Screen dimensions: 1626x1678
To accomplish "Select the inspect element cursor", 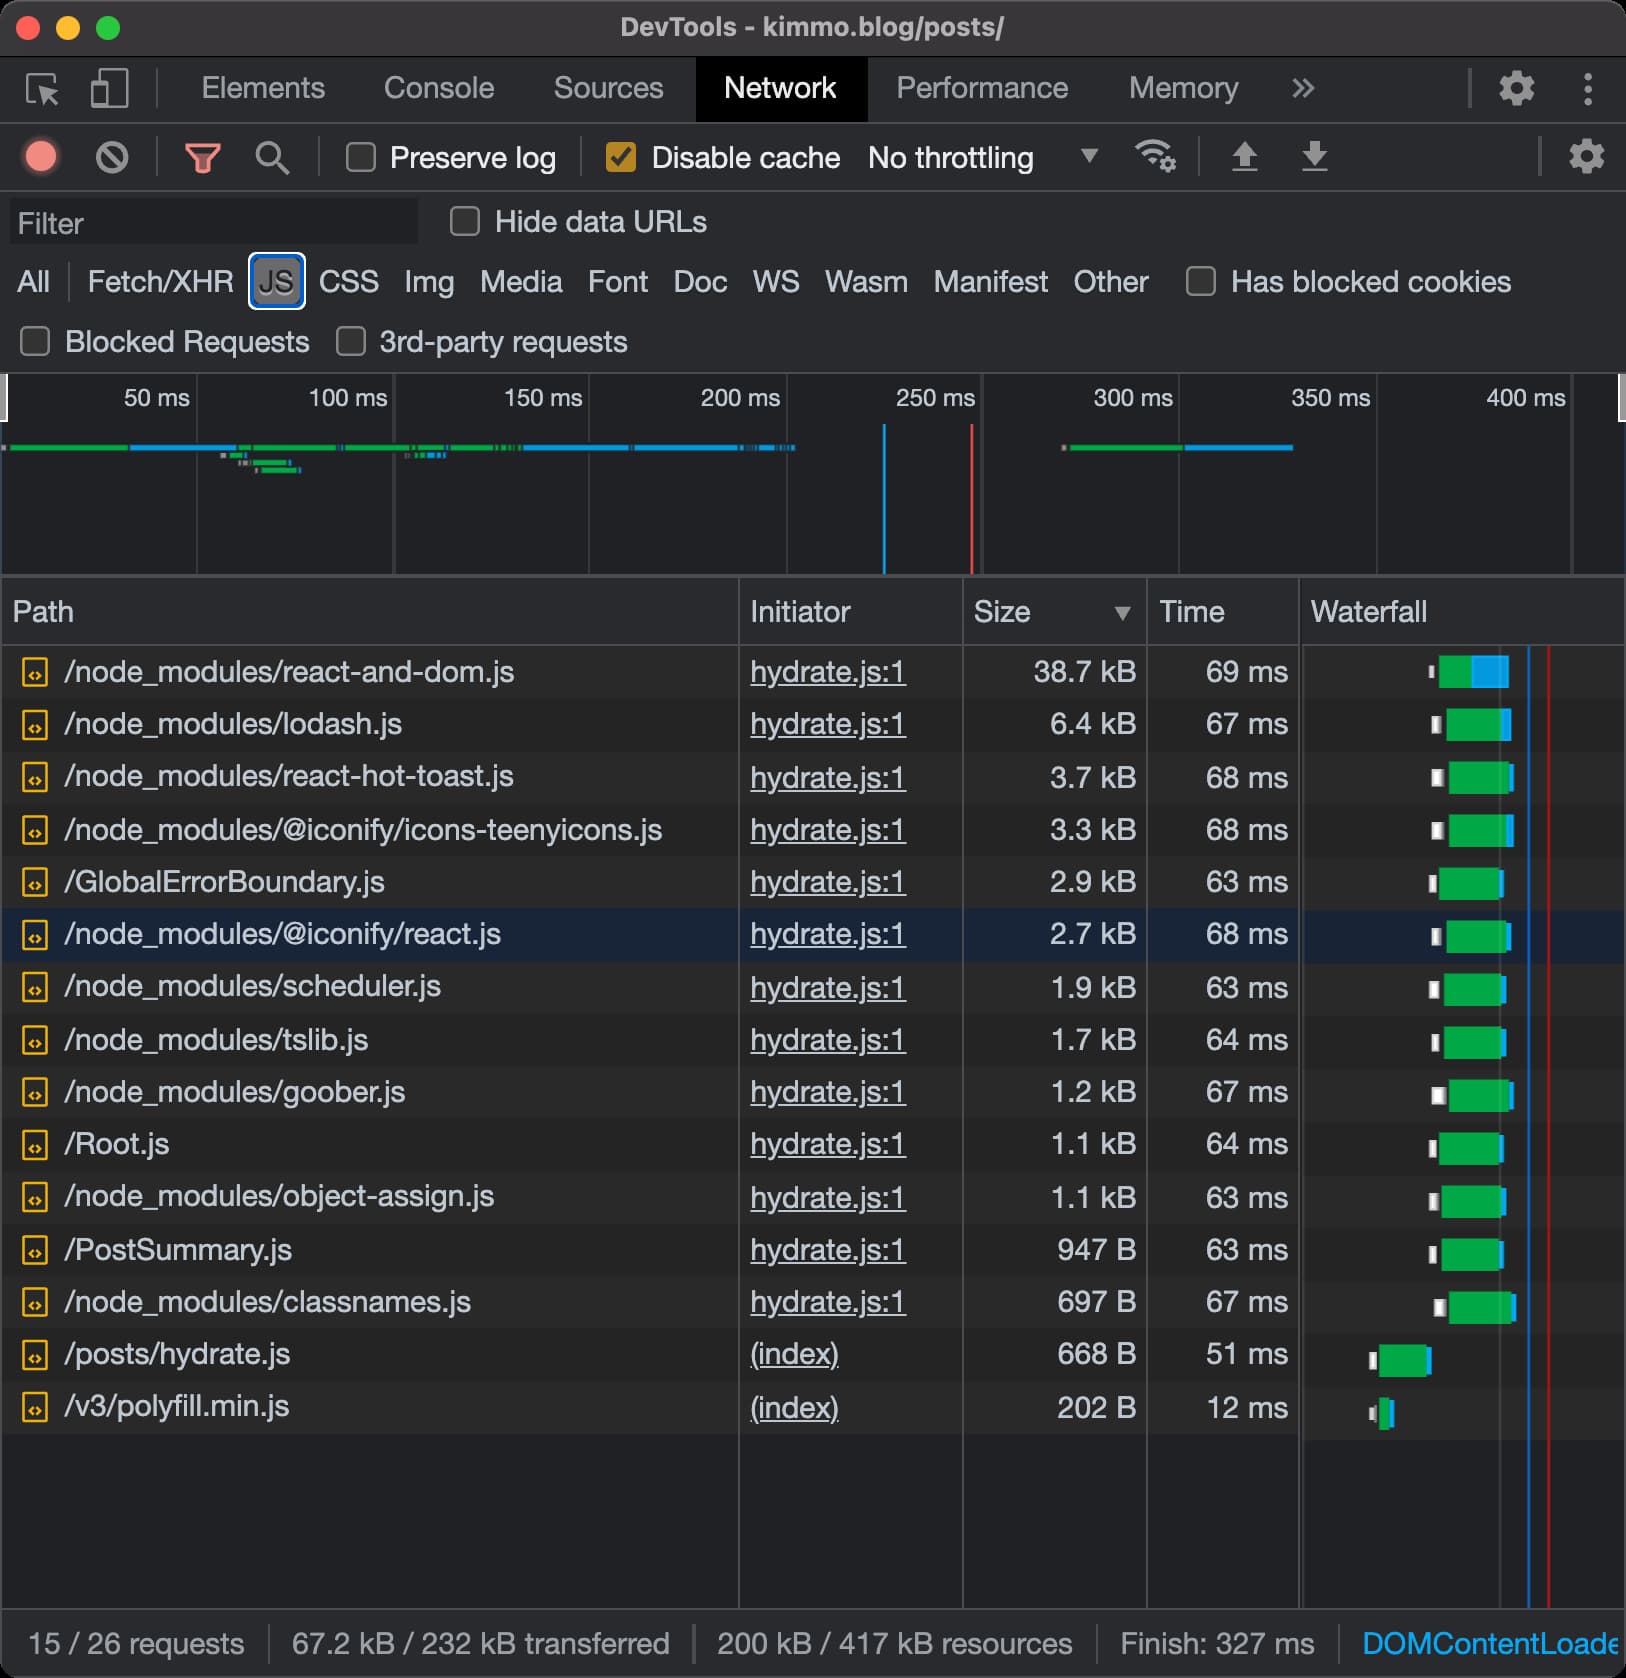I will point(42,89).
